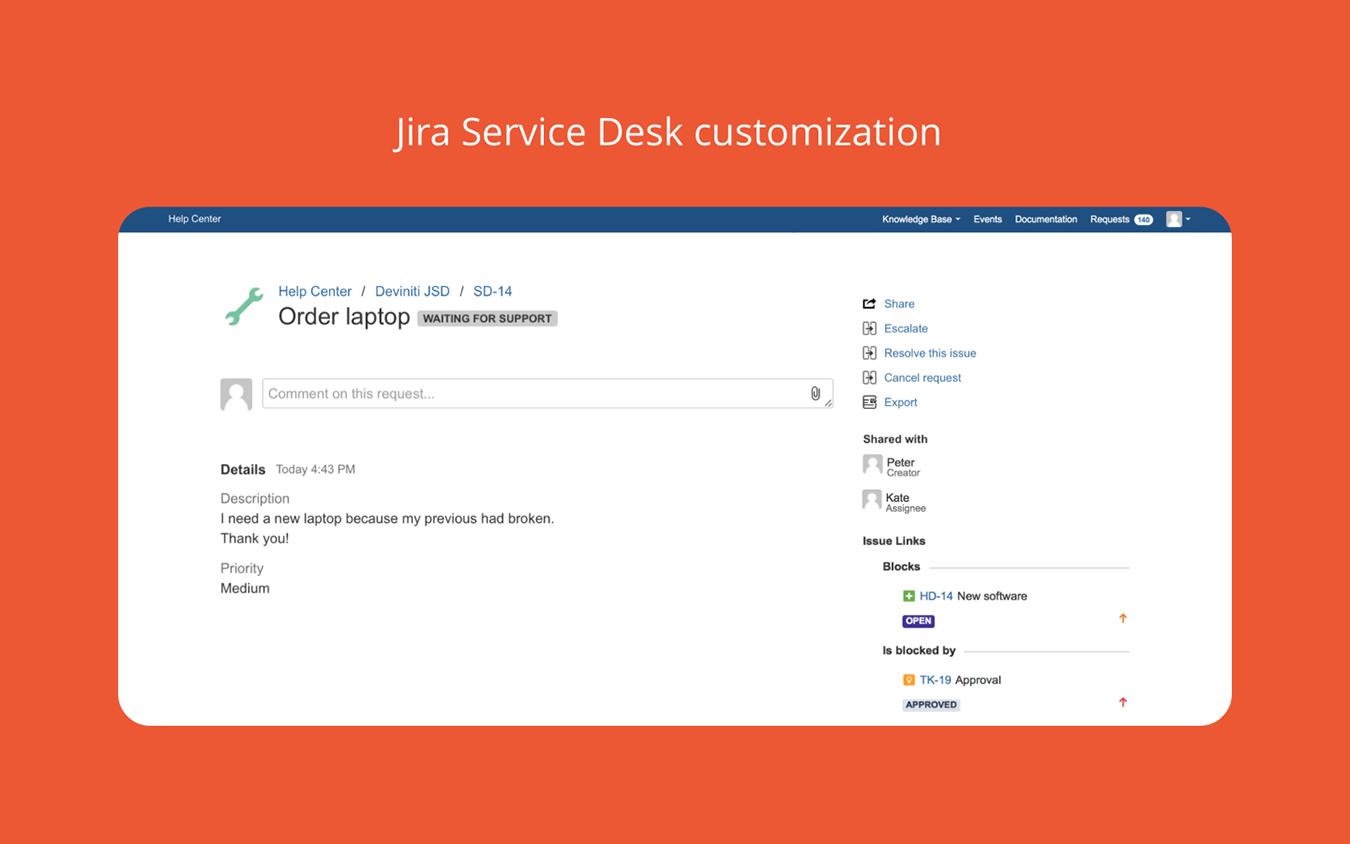Go to Help Center breadcrumb link
This screenshot has height=844, width=1350.
coord(315,291)
